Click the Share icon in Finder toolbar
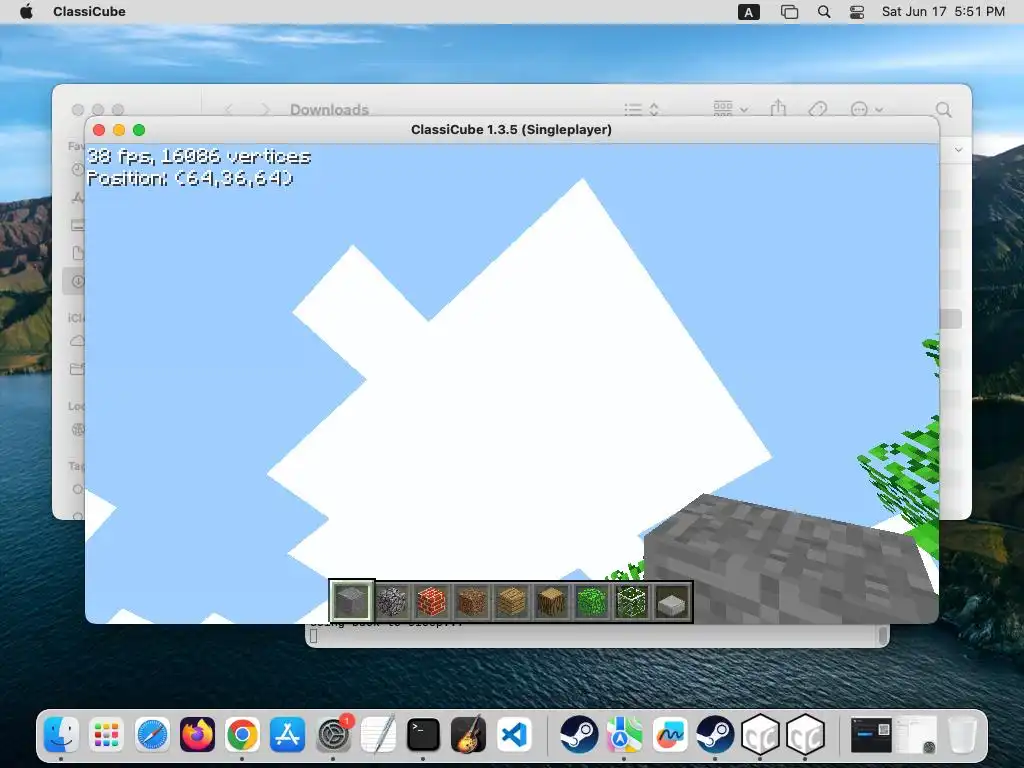1024x768 pixels. click(x=778, y=108)
